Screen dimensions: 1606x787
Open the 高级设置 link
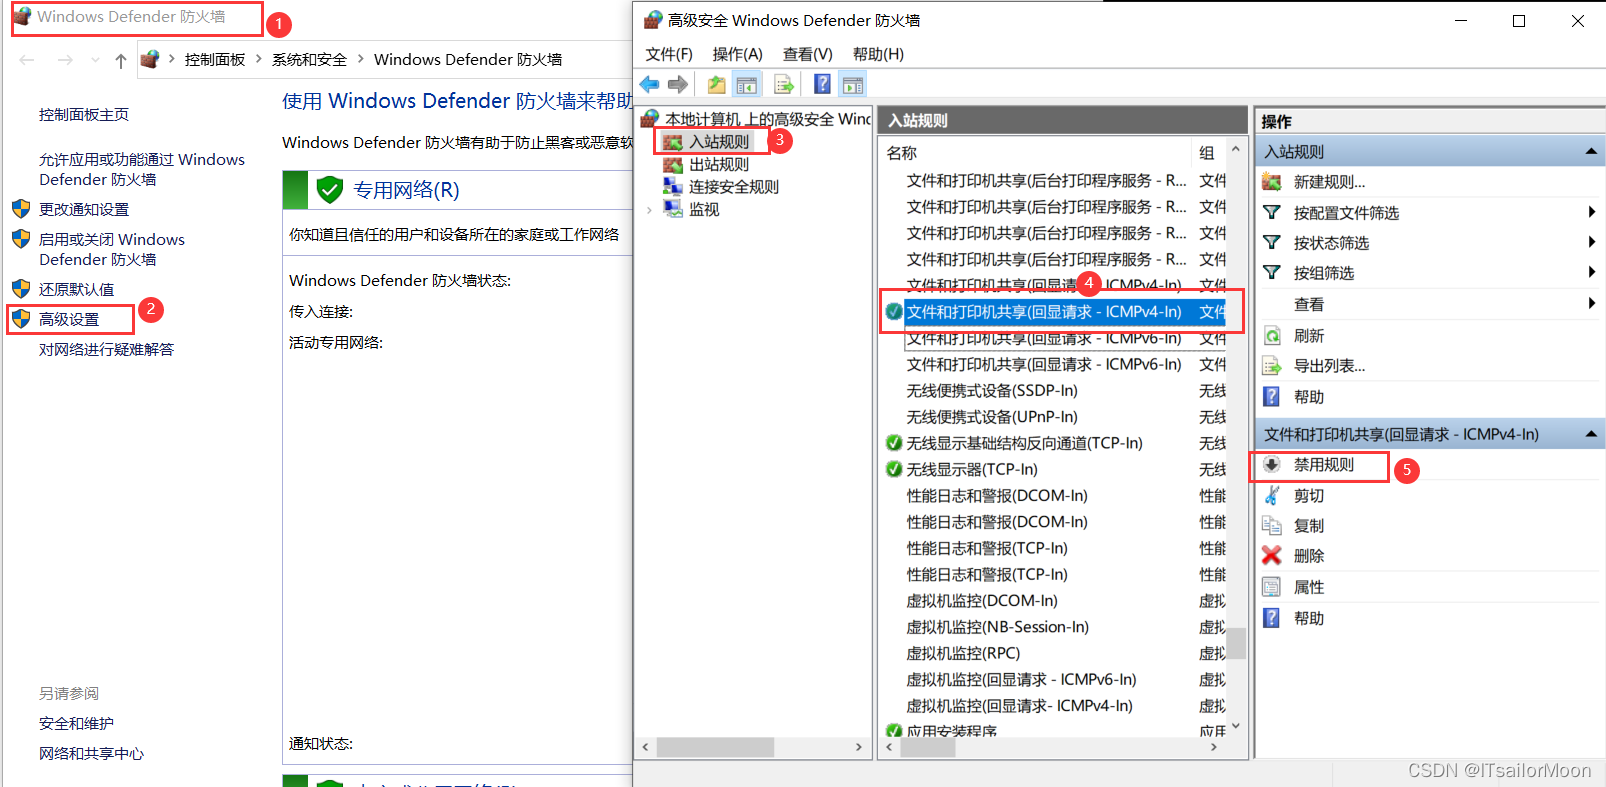click(x=69, y=319)
